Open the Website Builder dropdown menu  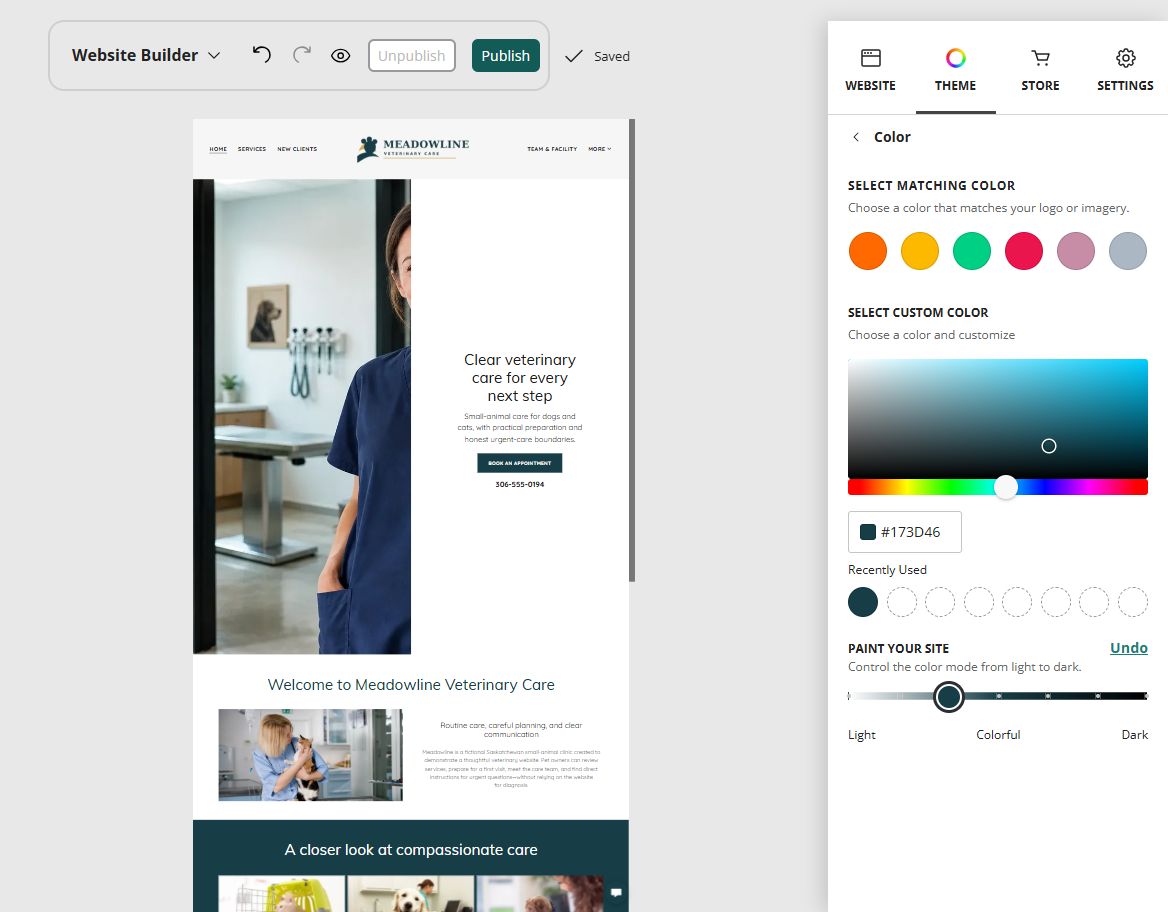click(146, 55)
